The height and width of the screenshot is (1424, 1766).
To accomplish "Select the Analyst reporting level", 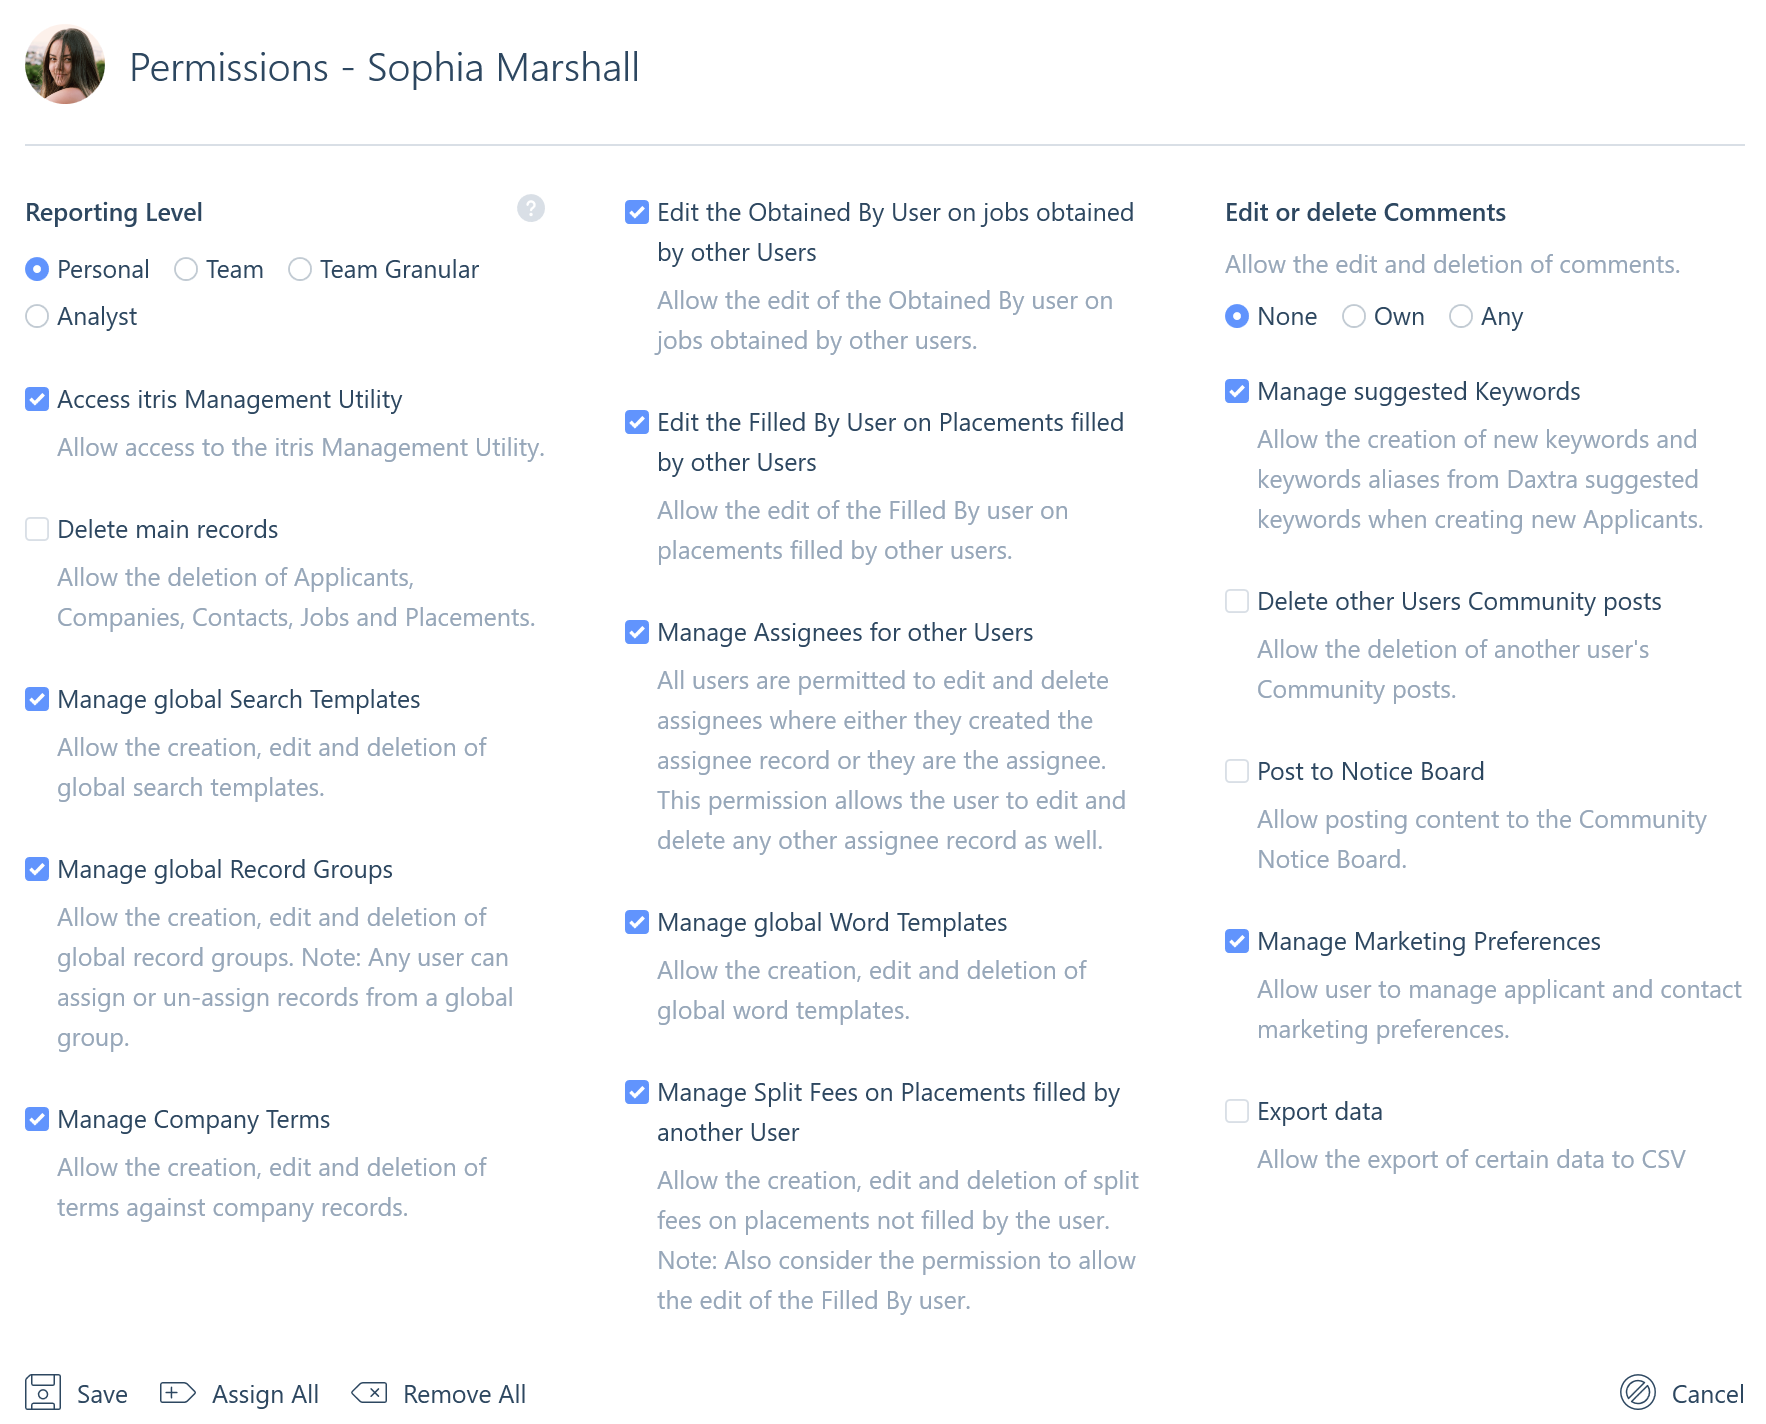I will point(37,316).
